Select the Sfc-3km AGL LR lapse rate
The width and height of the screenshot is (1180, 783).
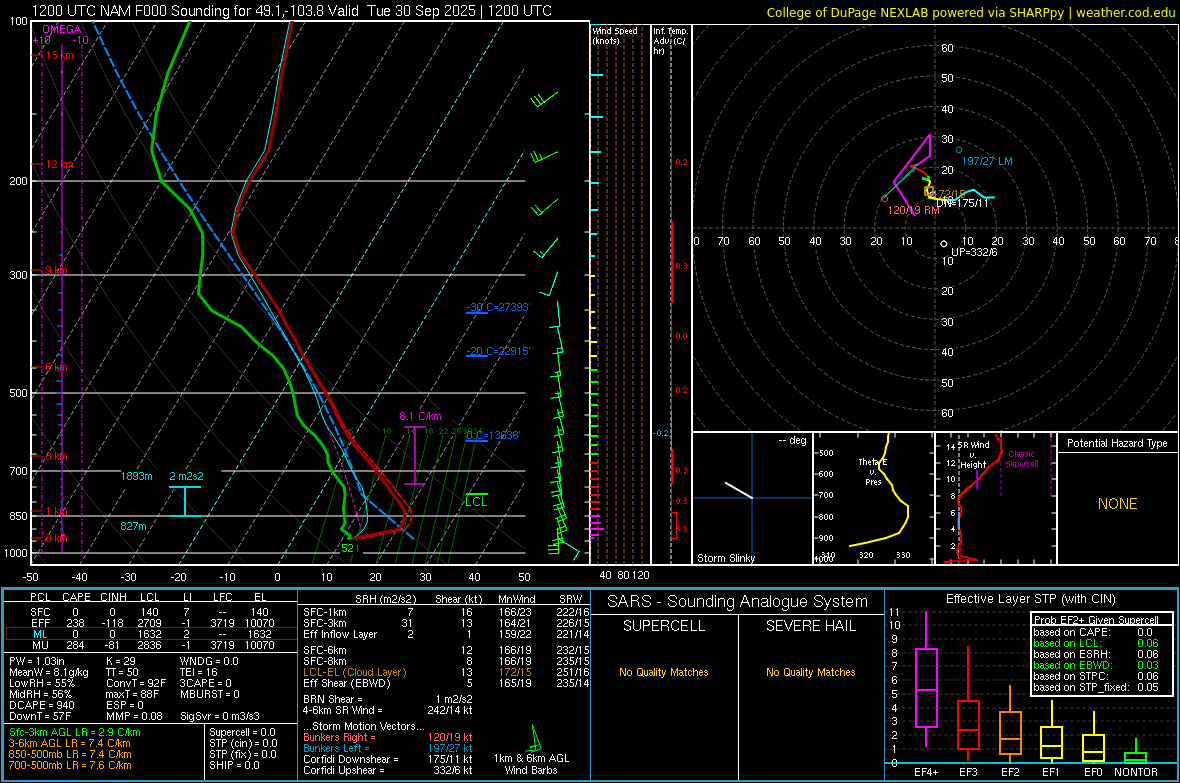click(75, 732)
